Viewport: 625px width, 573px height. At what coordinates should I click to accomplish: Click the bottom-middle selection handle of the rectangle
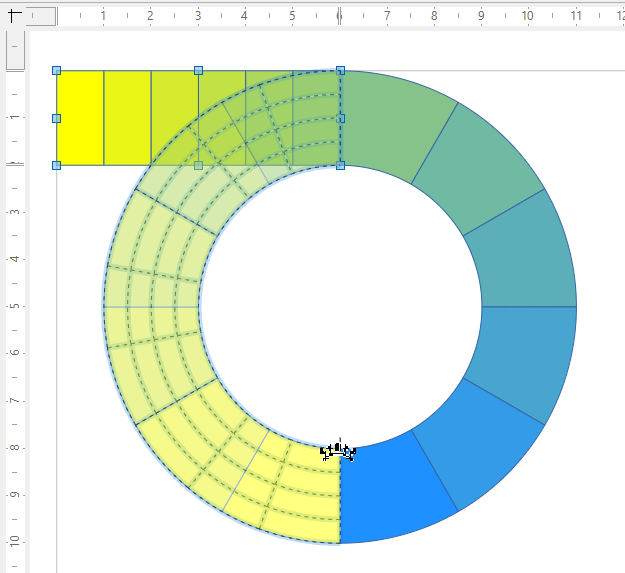click(x=199, y=165)
